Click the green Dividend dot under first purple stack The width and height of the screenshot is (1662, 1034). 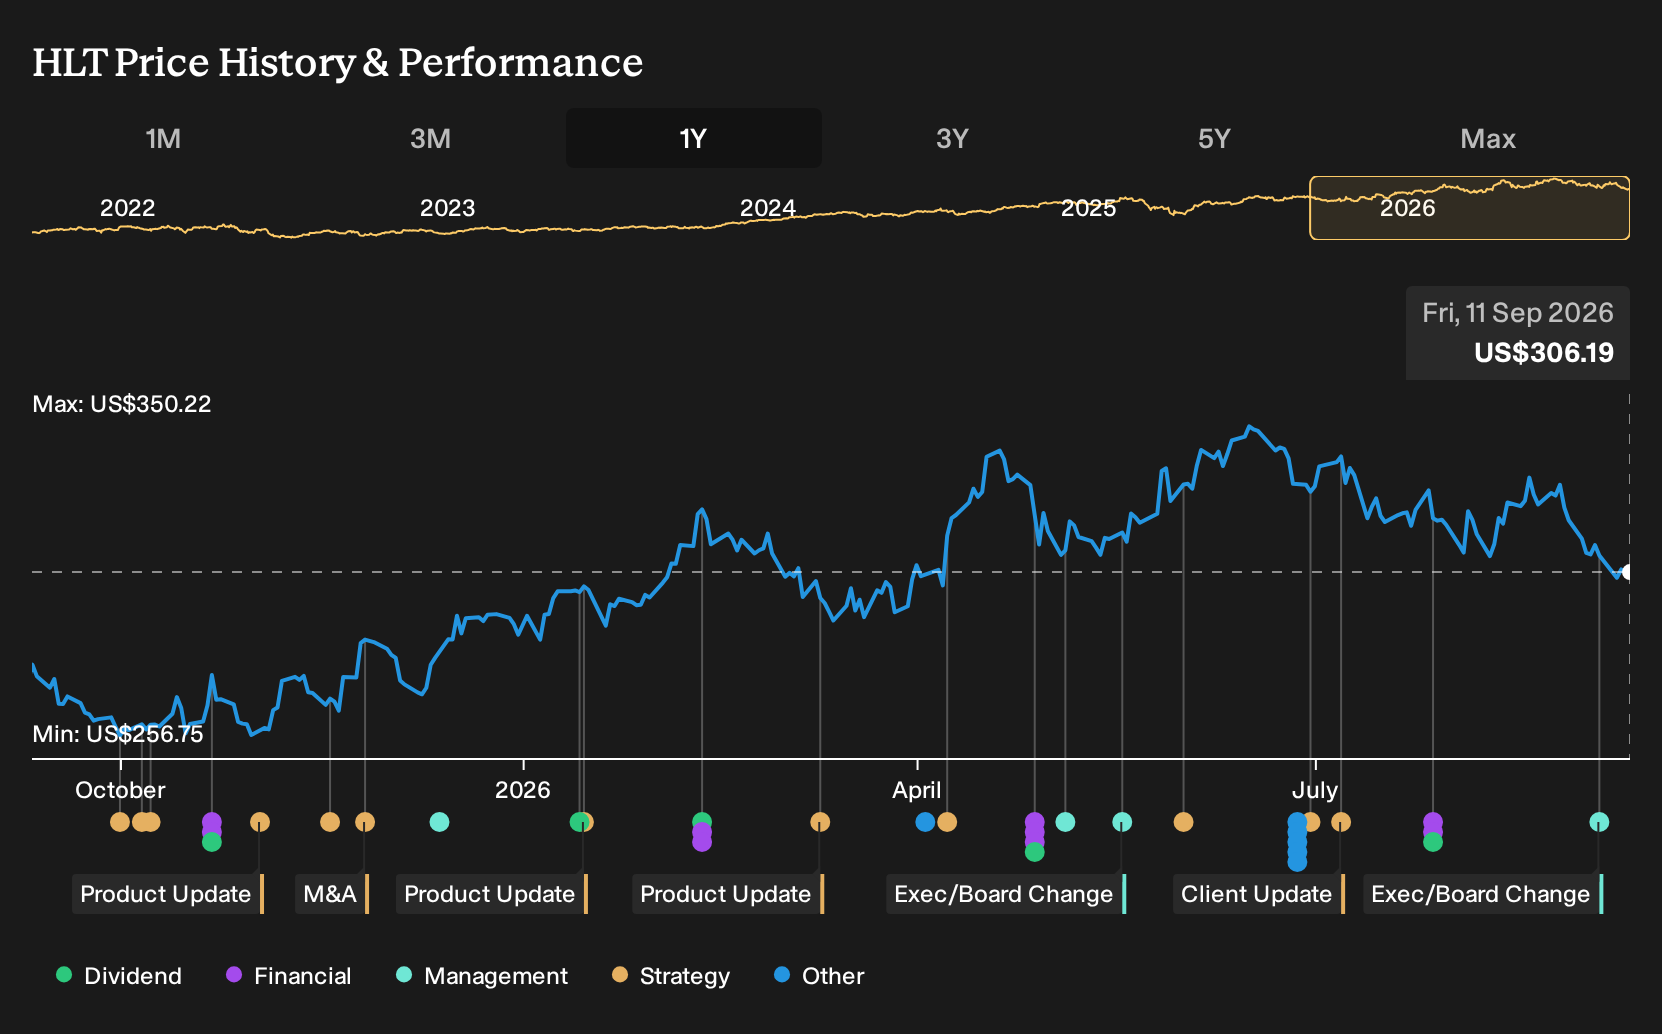(x=211, y=842)
